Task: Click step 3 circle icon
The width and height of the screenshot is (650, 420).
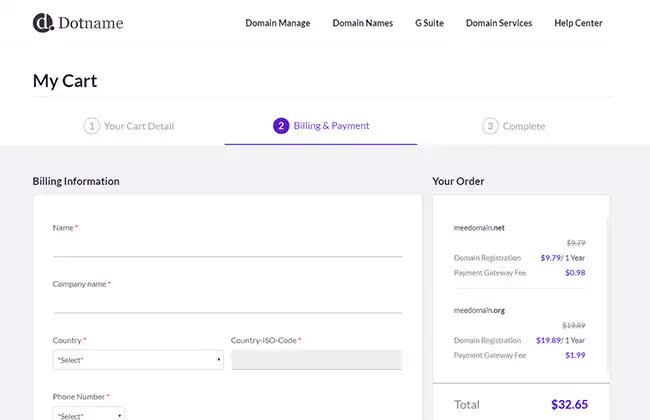Action: pyautogui.click(x=490, y=126)
